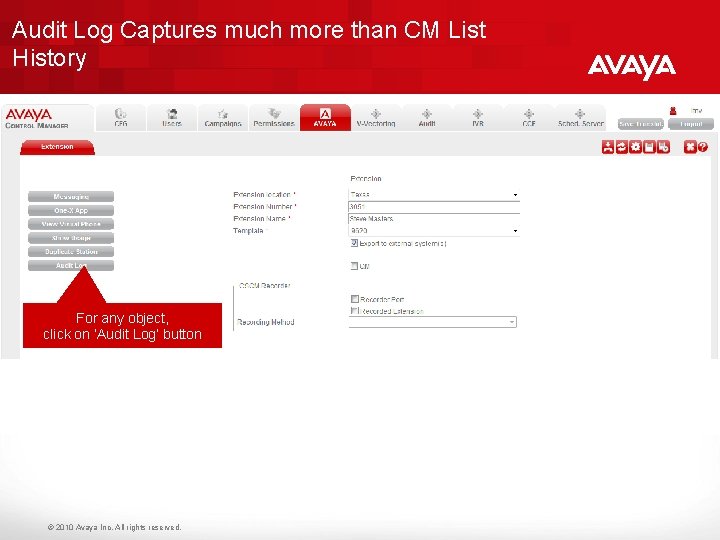Open the V-Vectoring tab

point(376,118)
